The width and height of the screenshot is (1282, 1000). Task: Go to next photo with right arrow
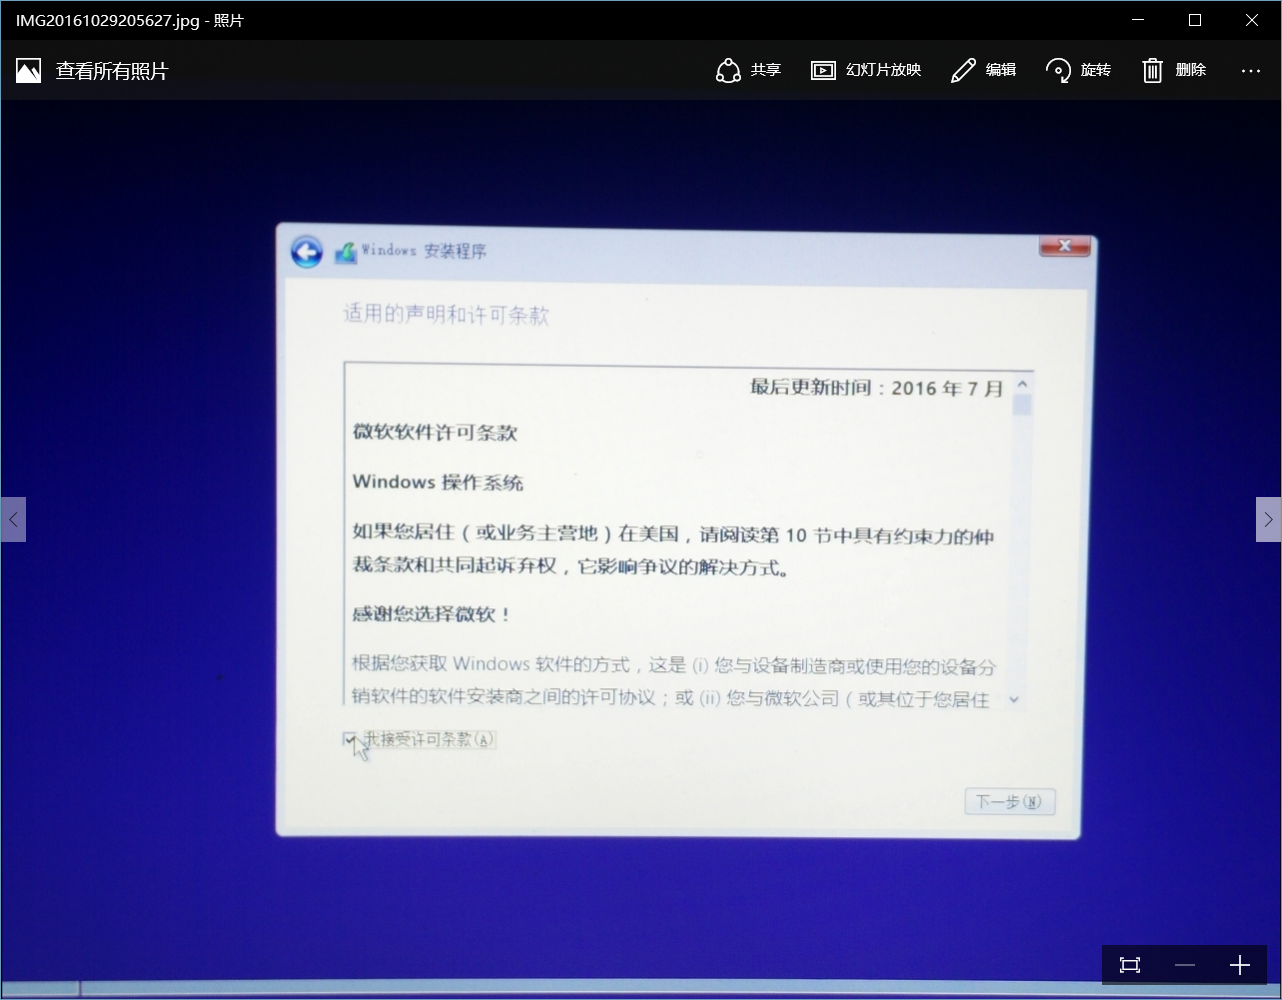point(1268,519)
